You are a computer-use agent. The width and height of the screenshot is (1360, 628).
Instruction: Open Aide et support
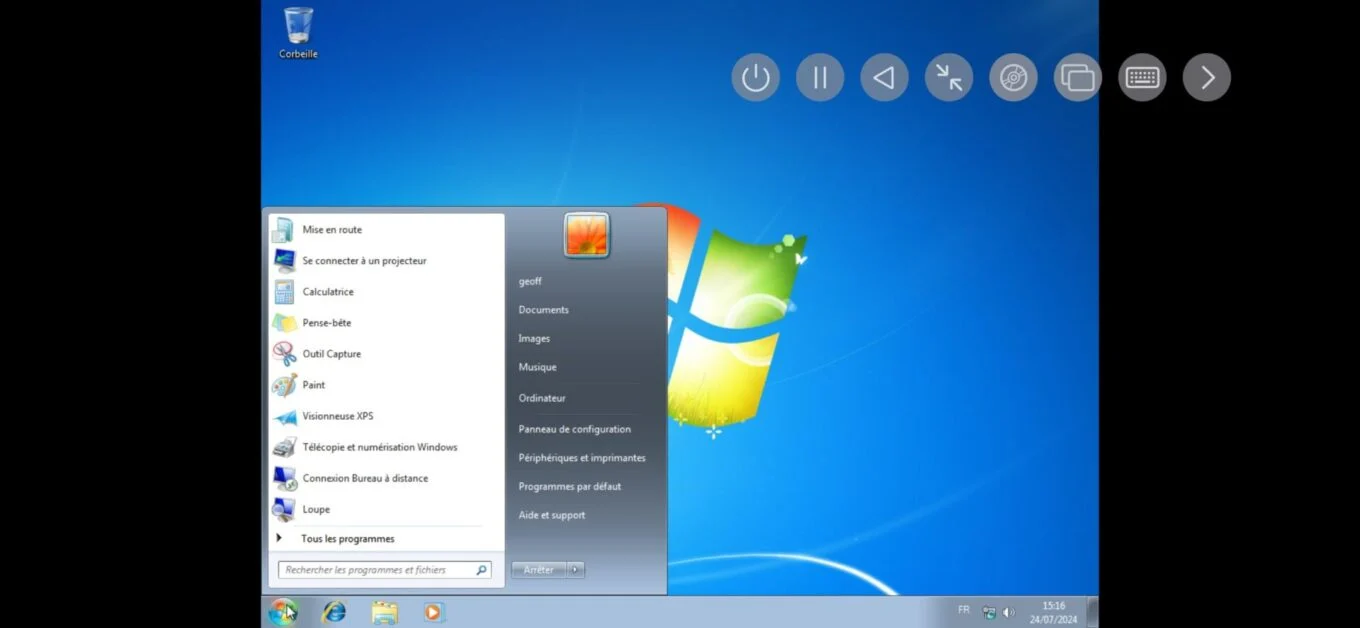pos(552,516)
